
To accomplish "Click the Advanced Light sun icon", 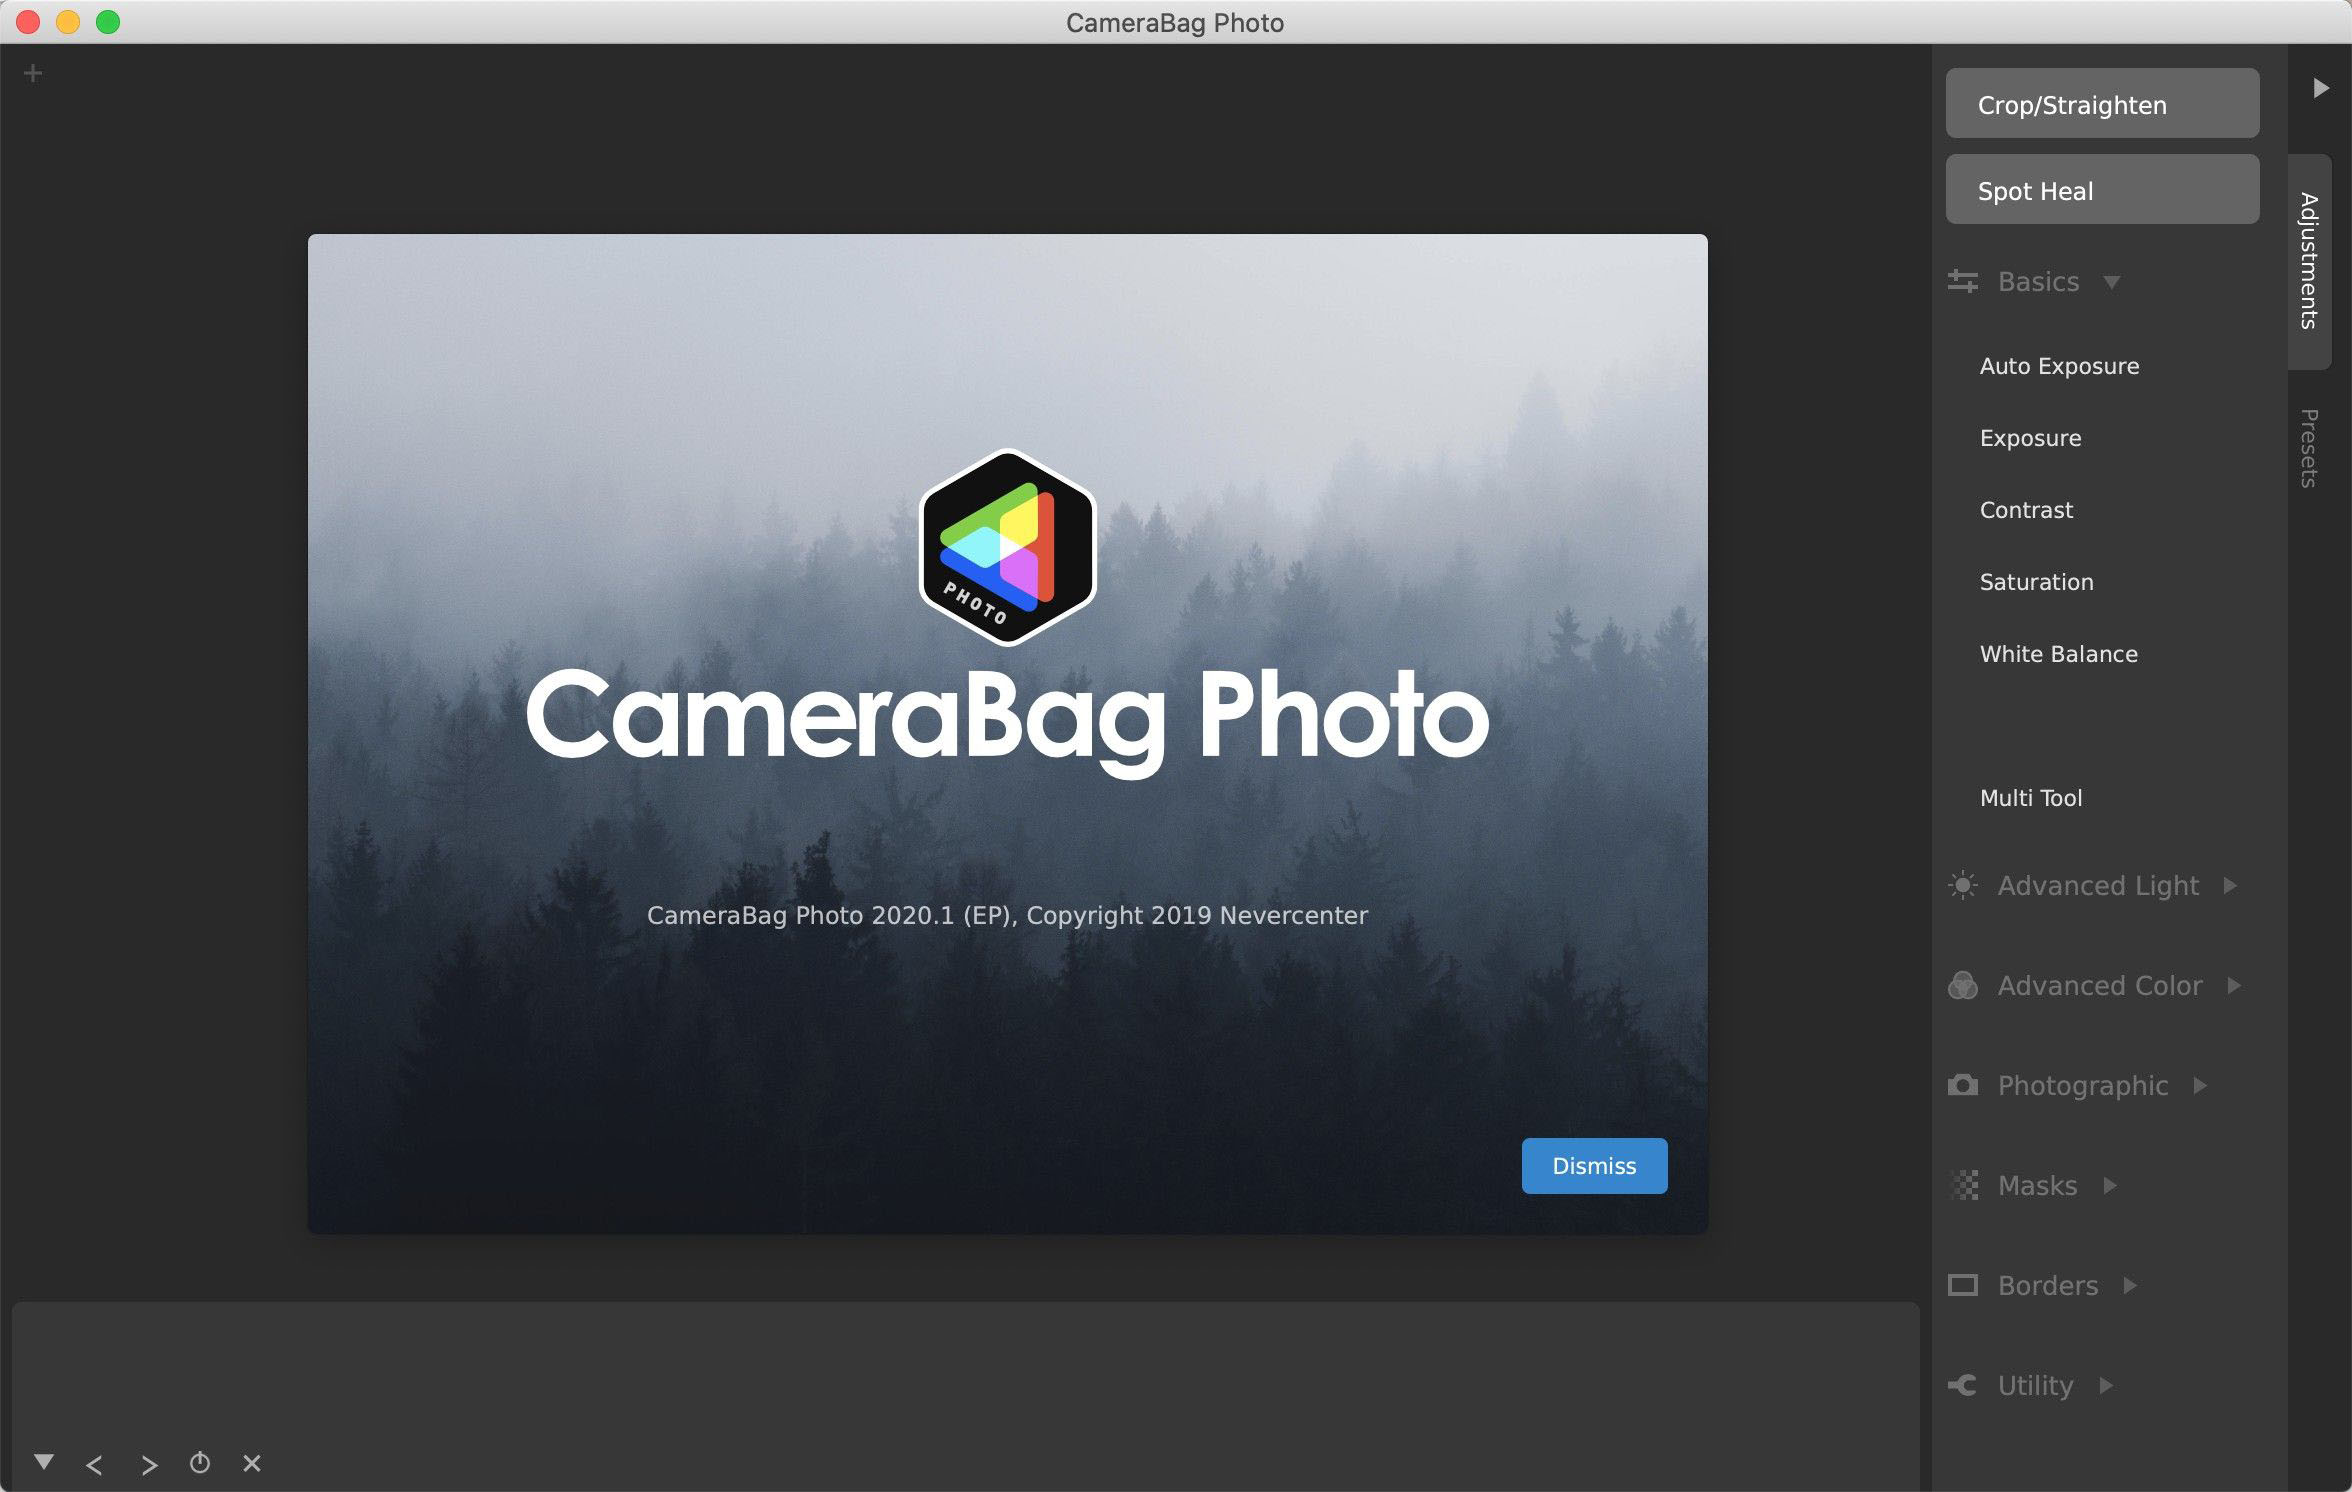I will point(1962,885).
